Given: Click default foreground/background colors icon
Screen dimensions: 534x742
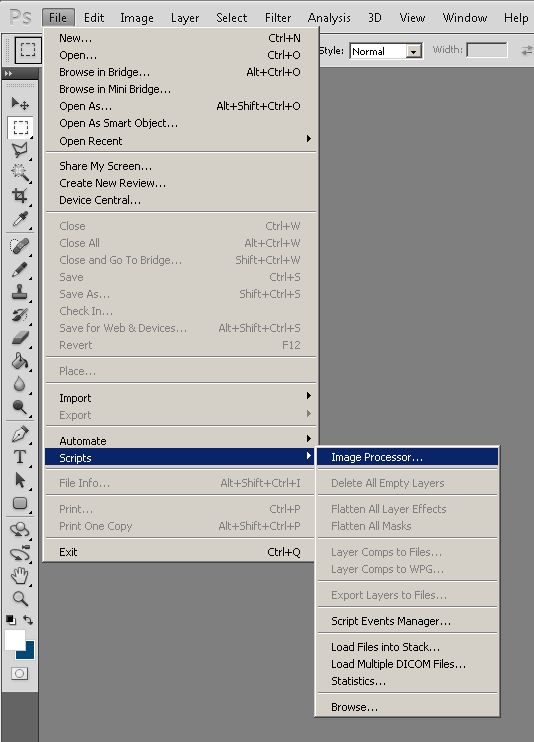Looking at the screenshot, I should (10, 619).
